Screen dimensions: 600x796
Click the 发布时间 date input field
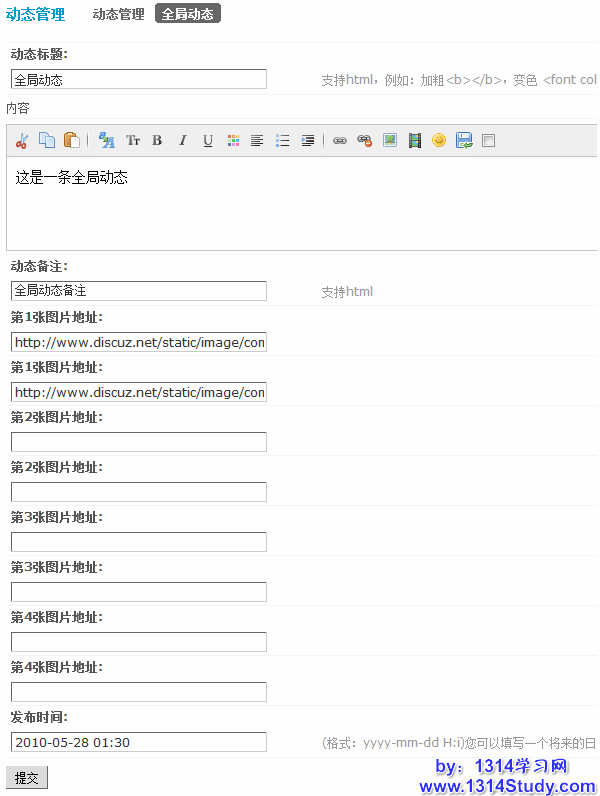(x=139, y=742)
